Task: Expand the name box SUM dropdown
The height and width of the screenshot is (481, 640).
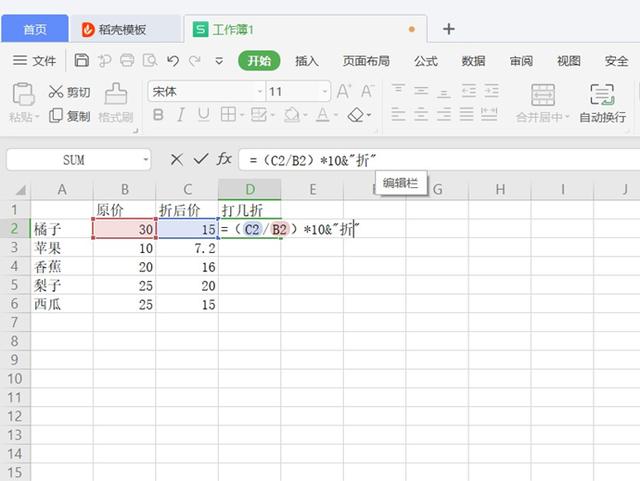Action: (x=146, y=159)
